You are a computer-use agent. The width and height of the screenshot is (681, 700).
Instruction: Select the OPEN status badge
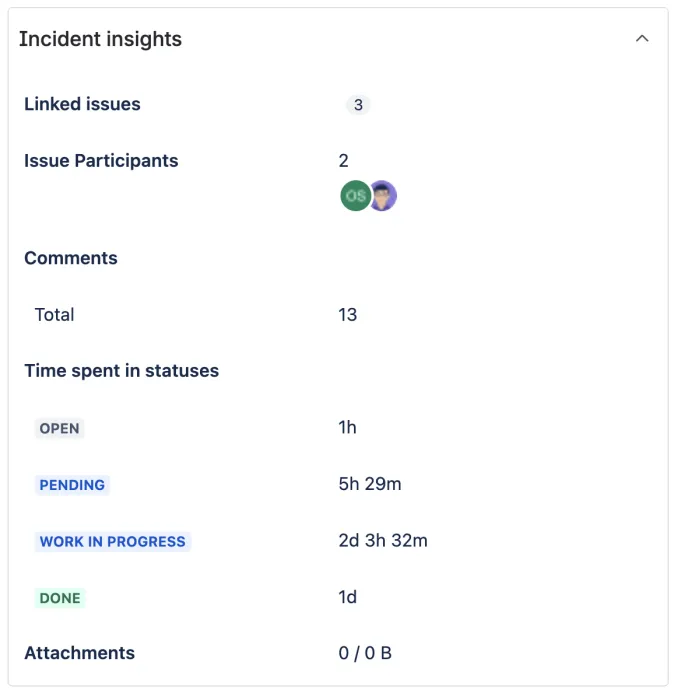tap(59, 428)
